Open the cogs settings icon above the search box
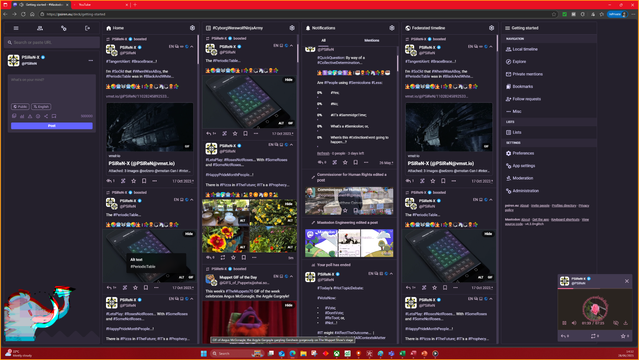The width and height of the screenshot is (639, 360). pyautogui.click(x=64, y=28)
